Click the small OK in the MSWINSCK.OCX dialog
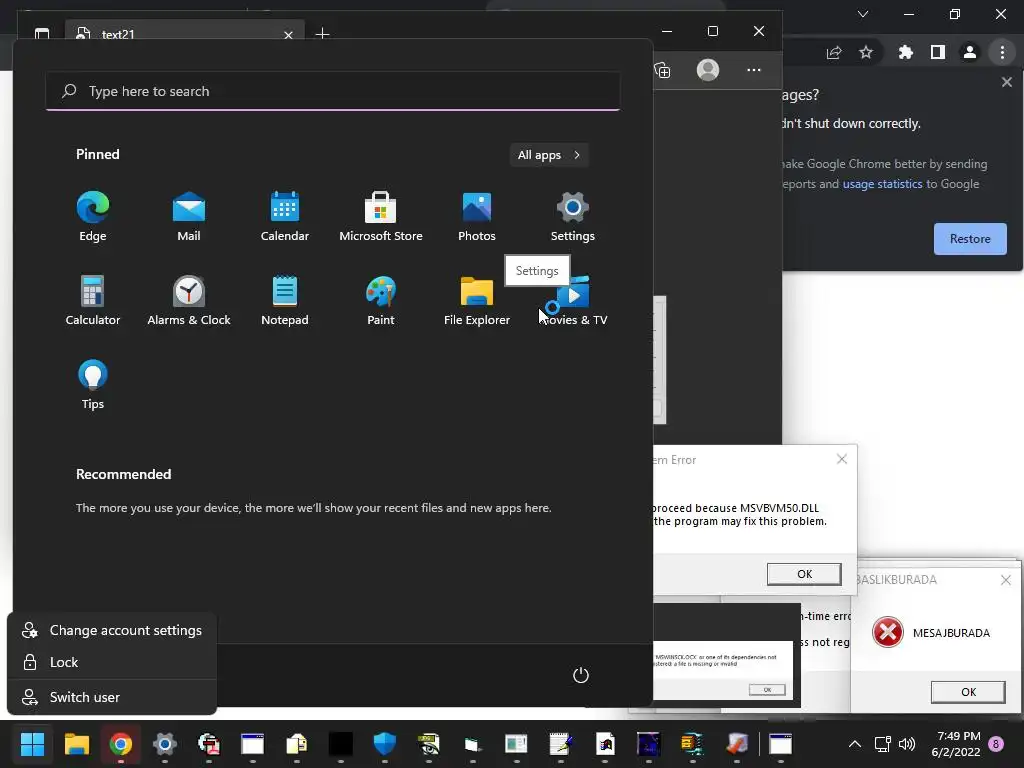The height and width of the screenshot is (768, 1024). tap(767, 690)
